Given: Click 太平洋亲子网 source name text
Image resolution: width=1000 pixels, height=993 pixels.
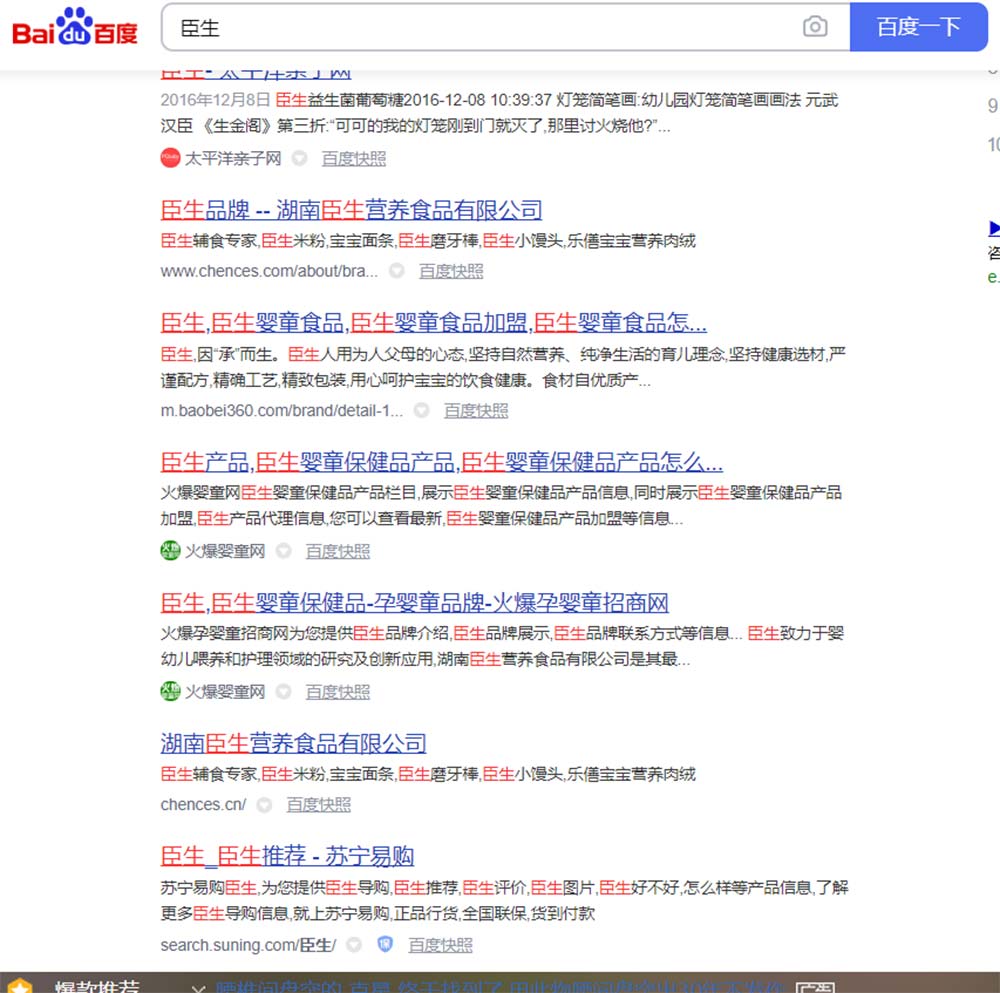Looking at the screenshot, I should click(x=233, y=158).
